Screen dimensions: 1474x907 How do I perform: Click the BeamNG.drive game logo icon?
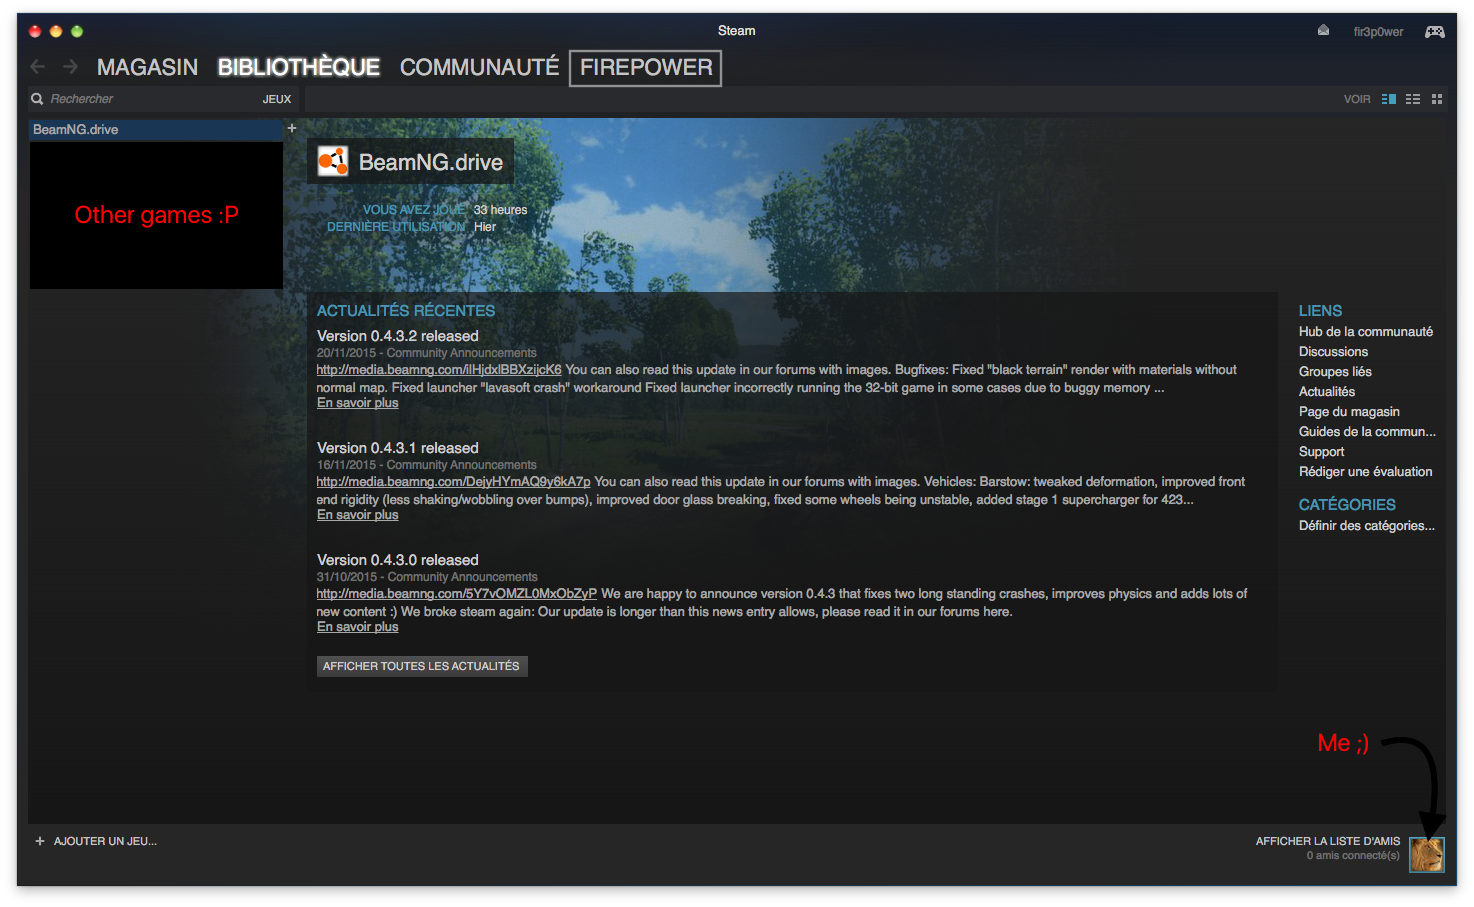click(x=333, y=162)
